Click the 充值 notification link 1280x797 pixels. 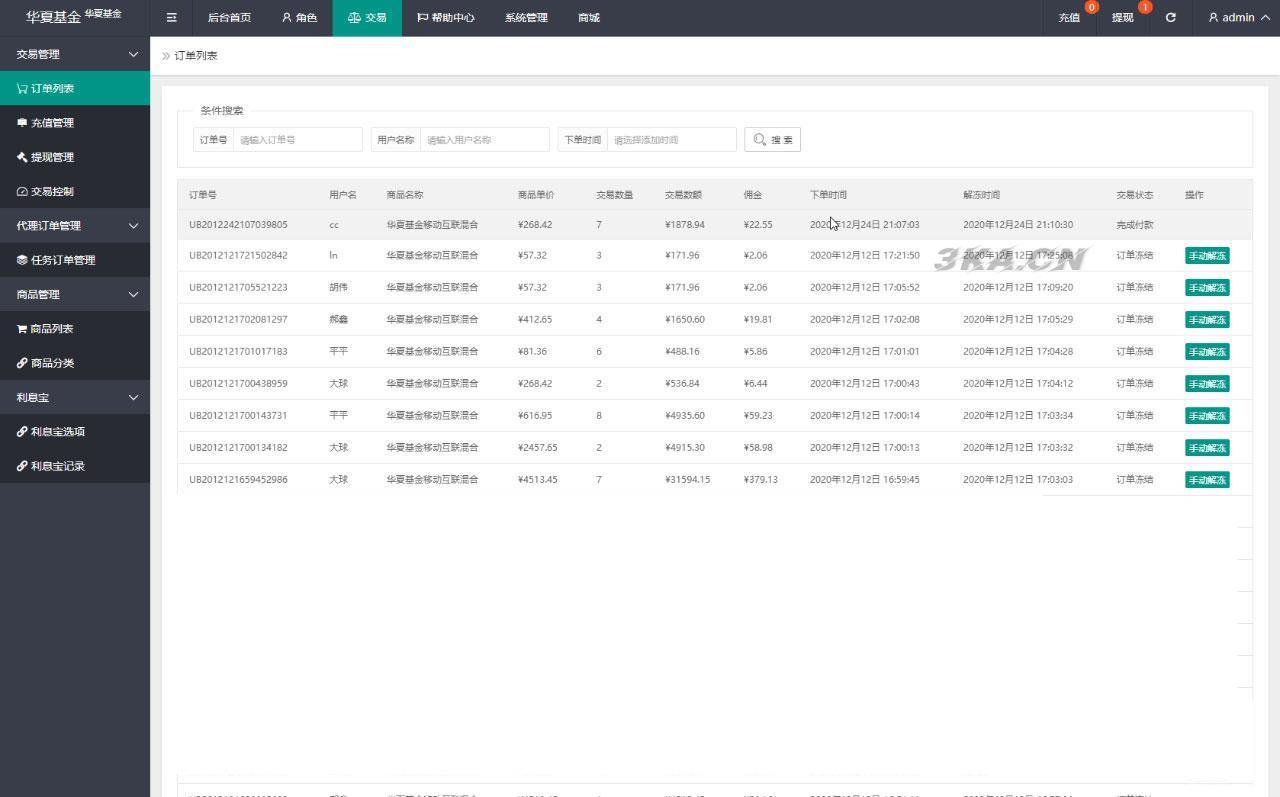pyautogui.click(x=1069, y=18)
